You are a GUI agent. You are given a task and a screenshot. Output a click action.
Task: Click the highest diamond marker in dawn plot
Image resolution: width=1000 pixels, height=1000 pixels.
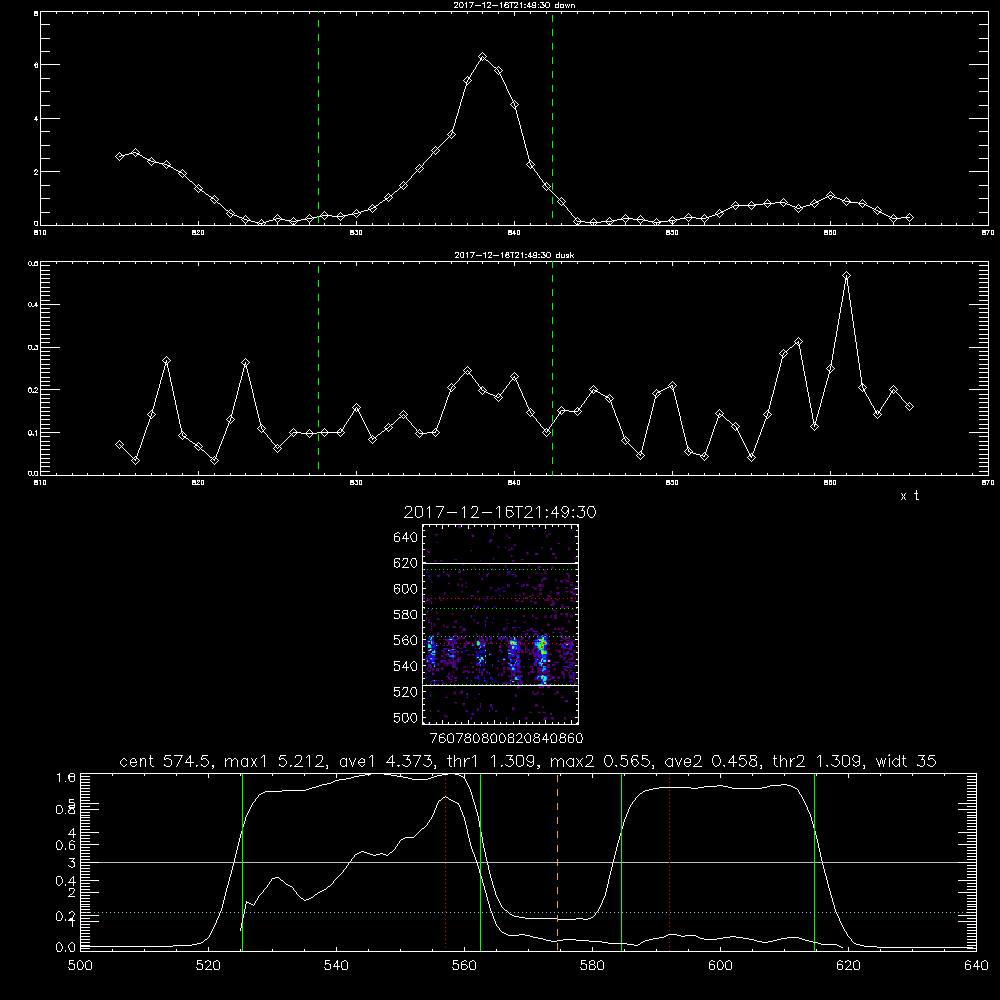pyautogui.click(x=483, y=57)
